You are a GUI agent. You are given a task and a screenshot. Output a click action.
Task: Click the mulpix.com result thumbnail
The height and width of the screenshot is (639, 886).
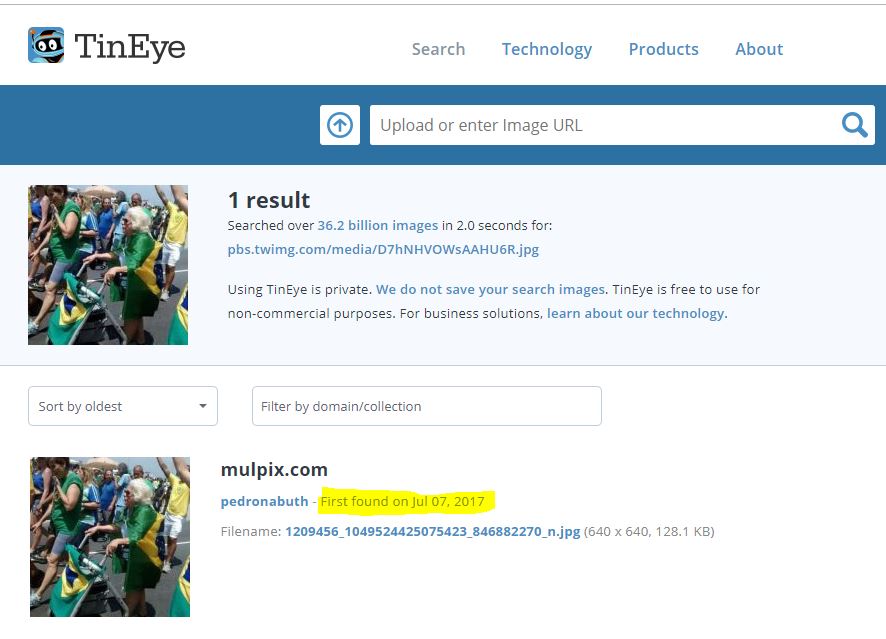point(110,537)
